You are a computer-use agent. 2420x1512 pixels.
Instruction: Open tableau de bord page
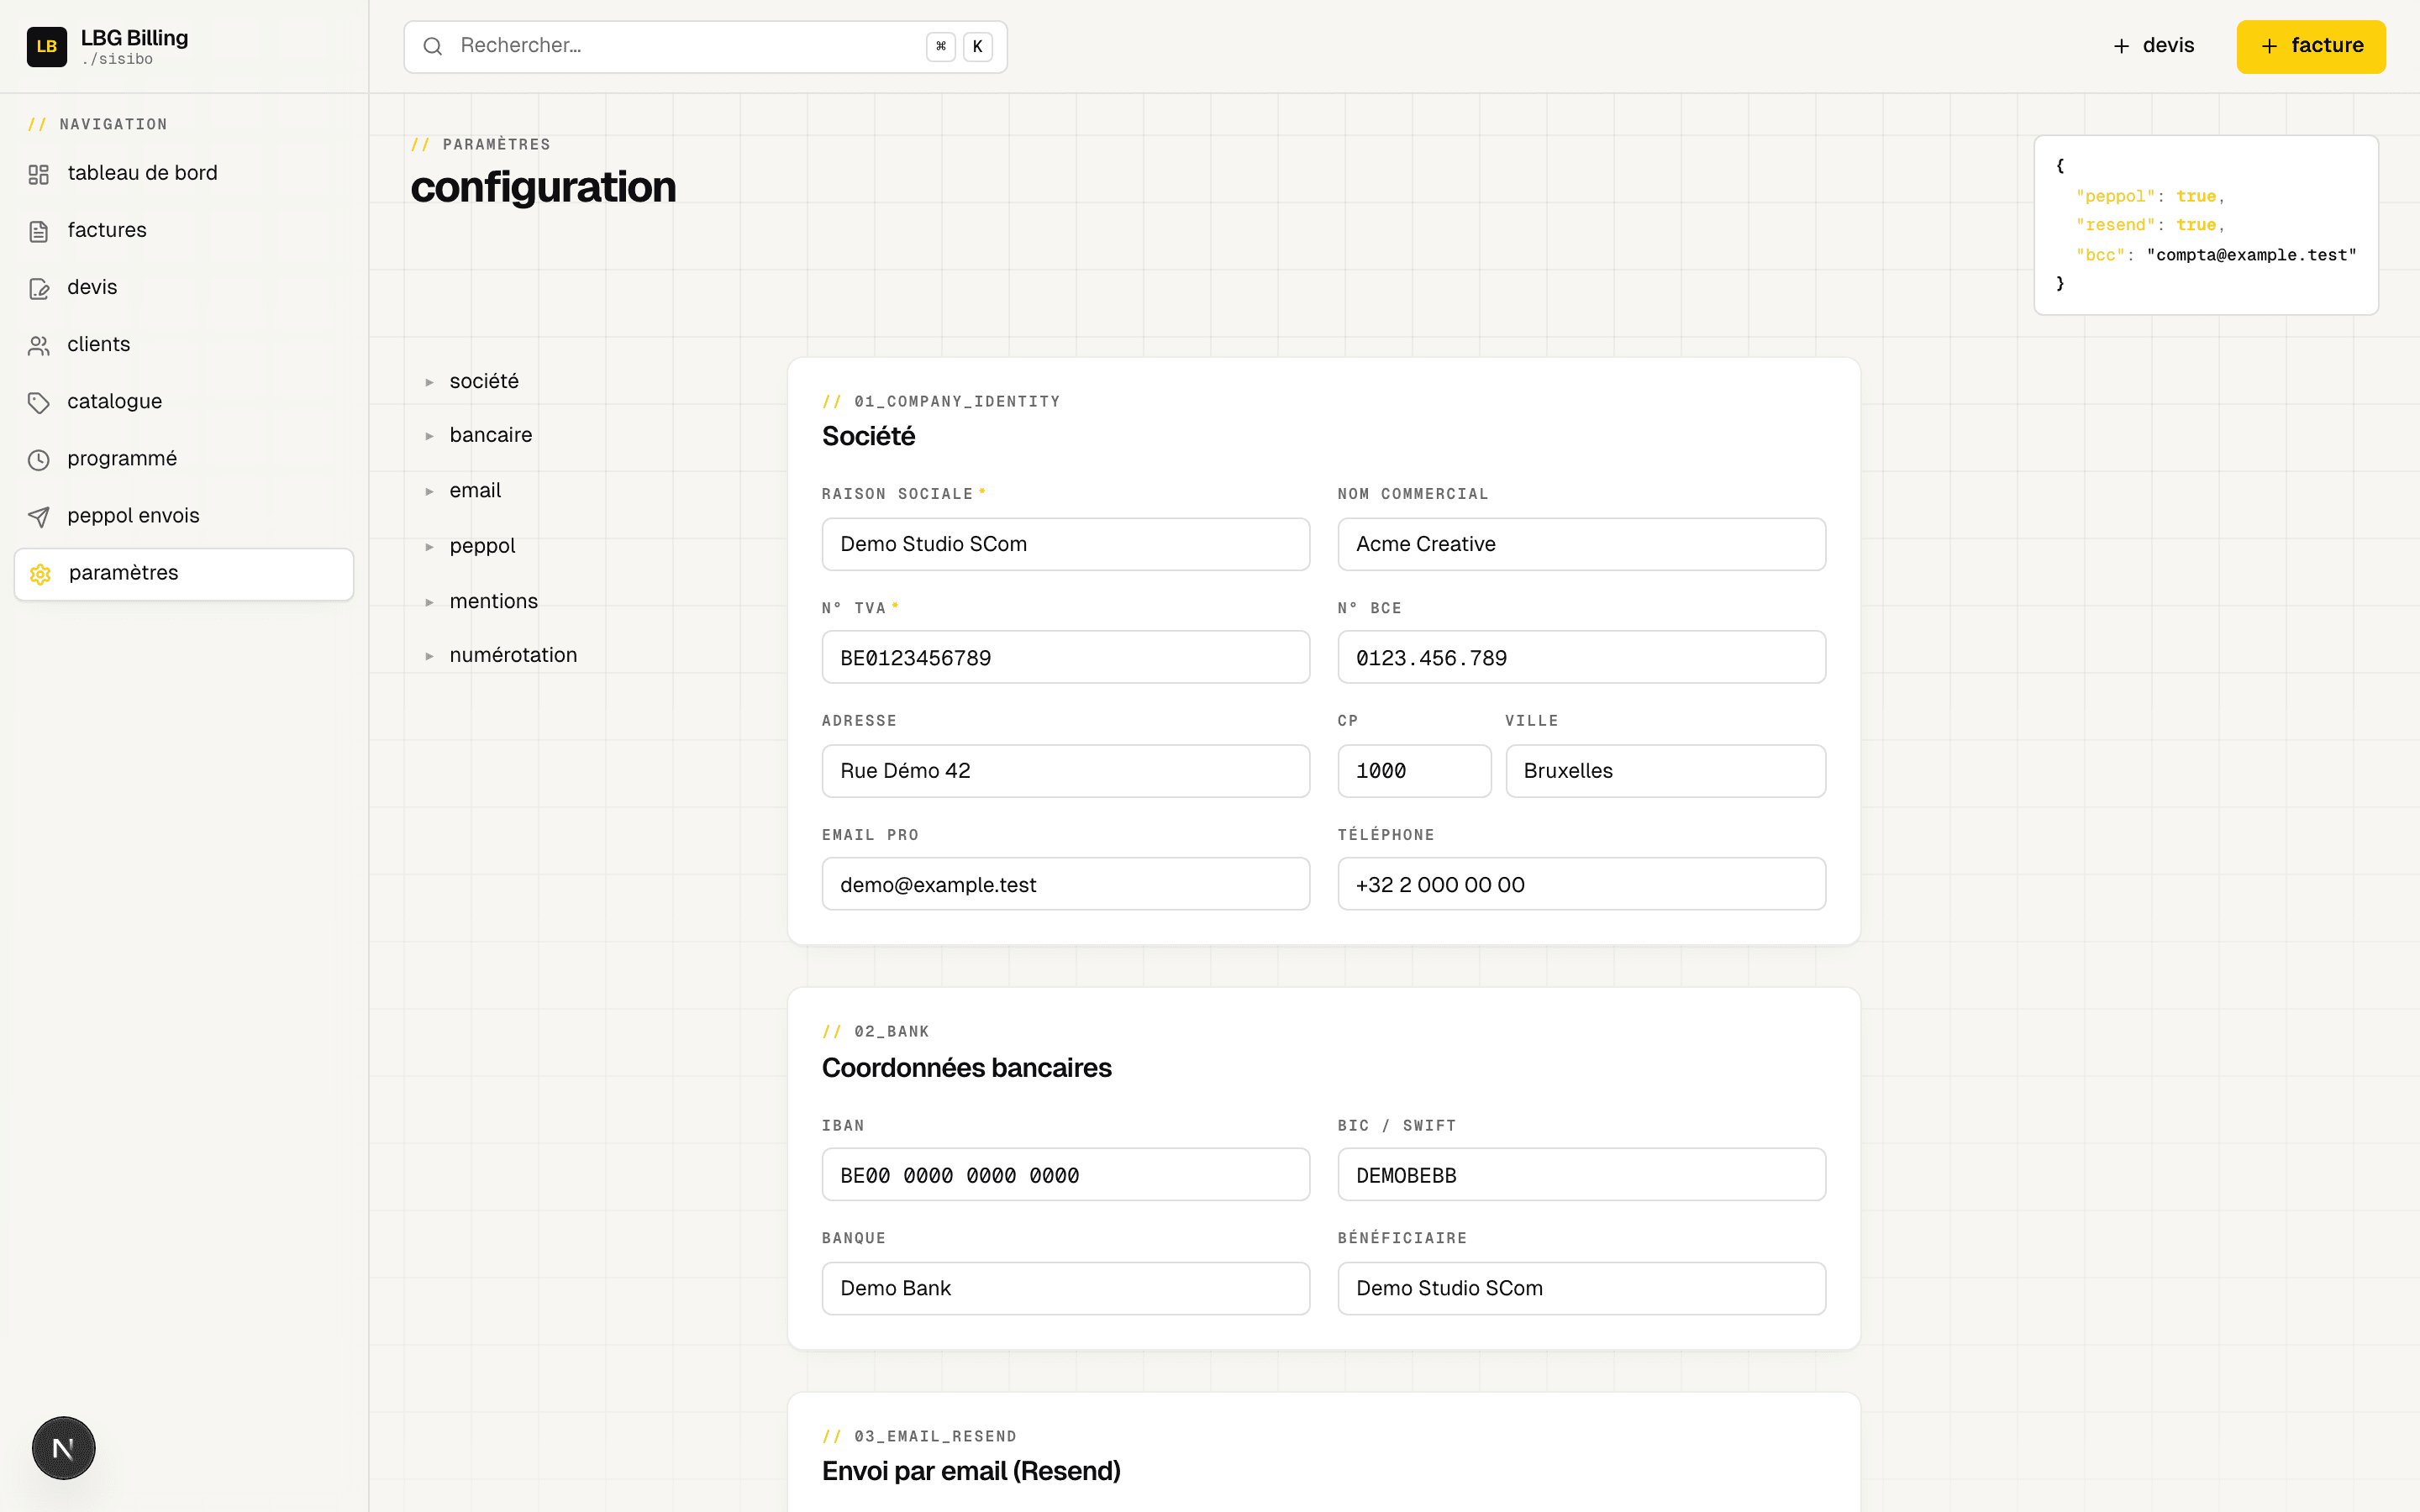point(184,173)
